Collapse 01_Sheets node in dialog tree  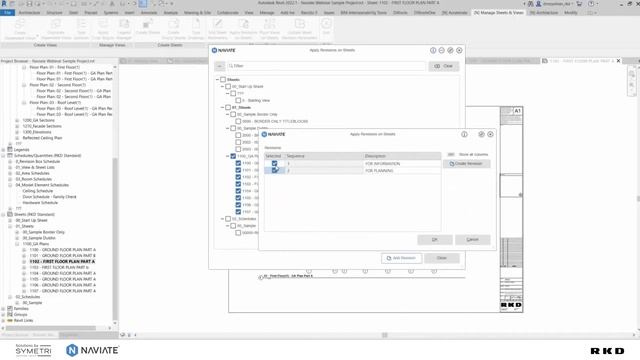coord(222,107)
